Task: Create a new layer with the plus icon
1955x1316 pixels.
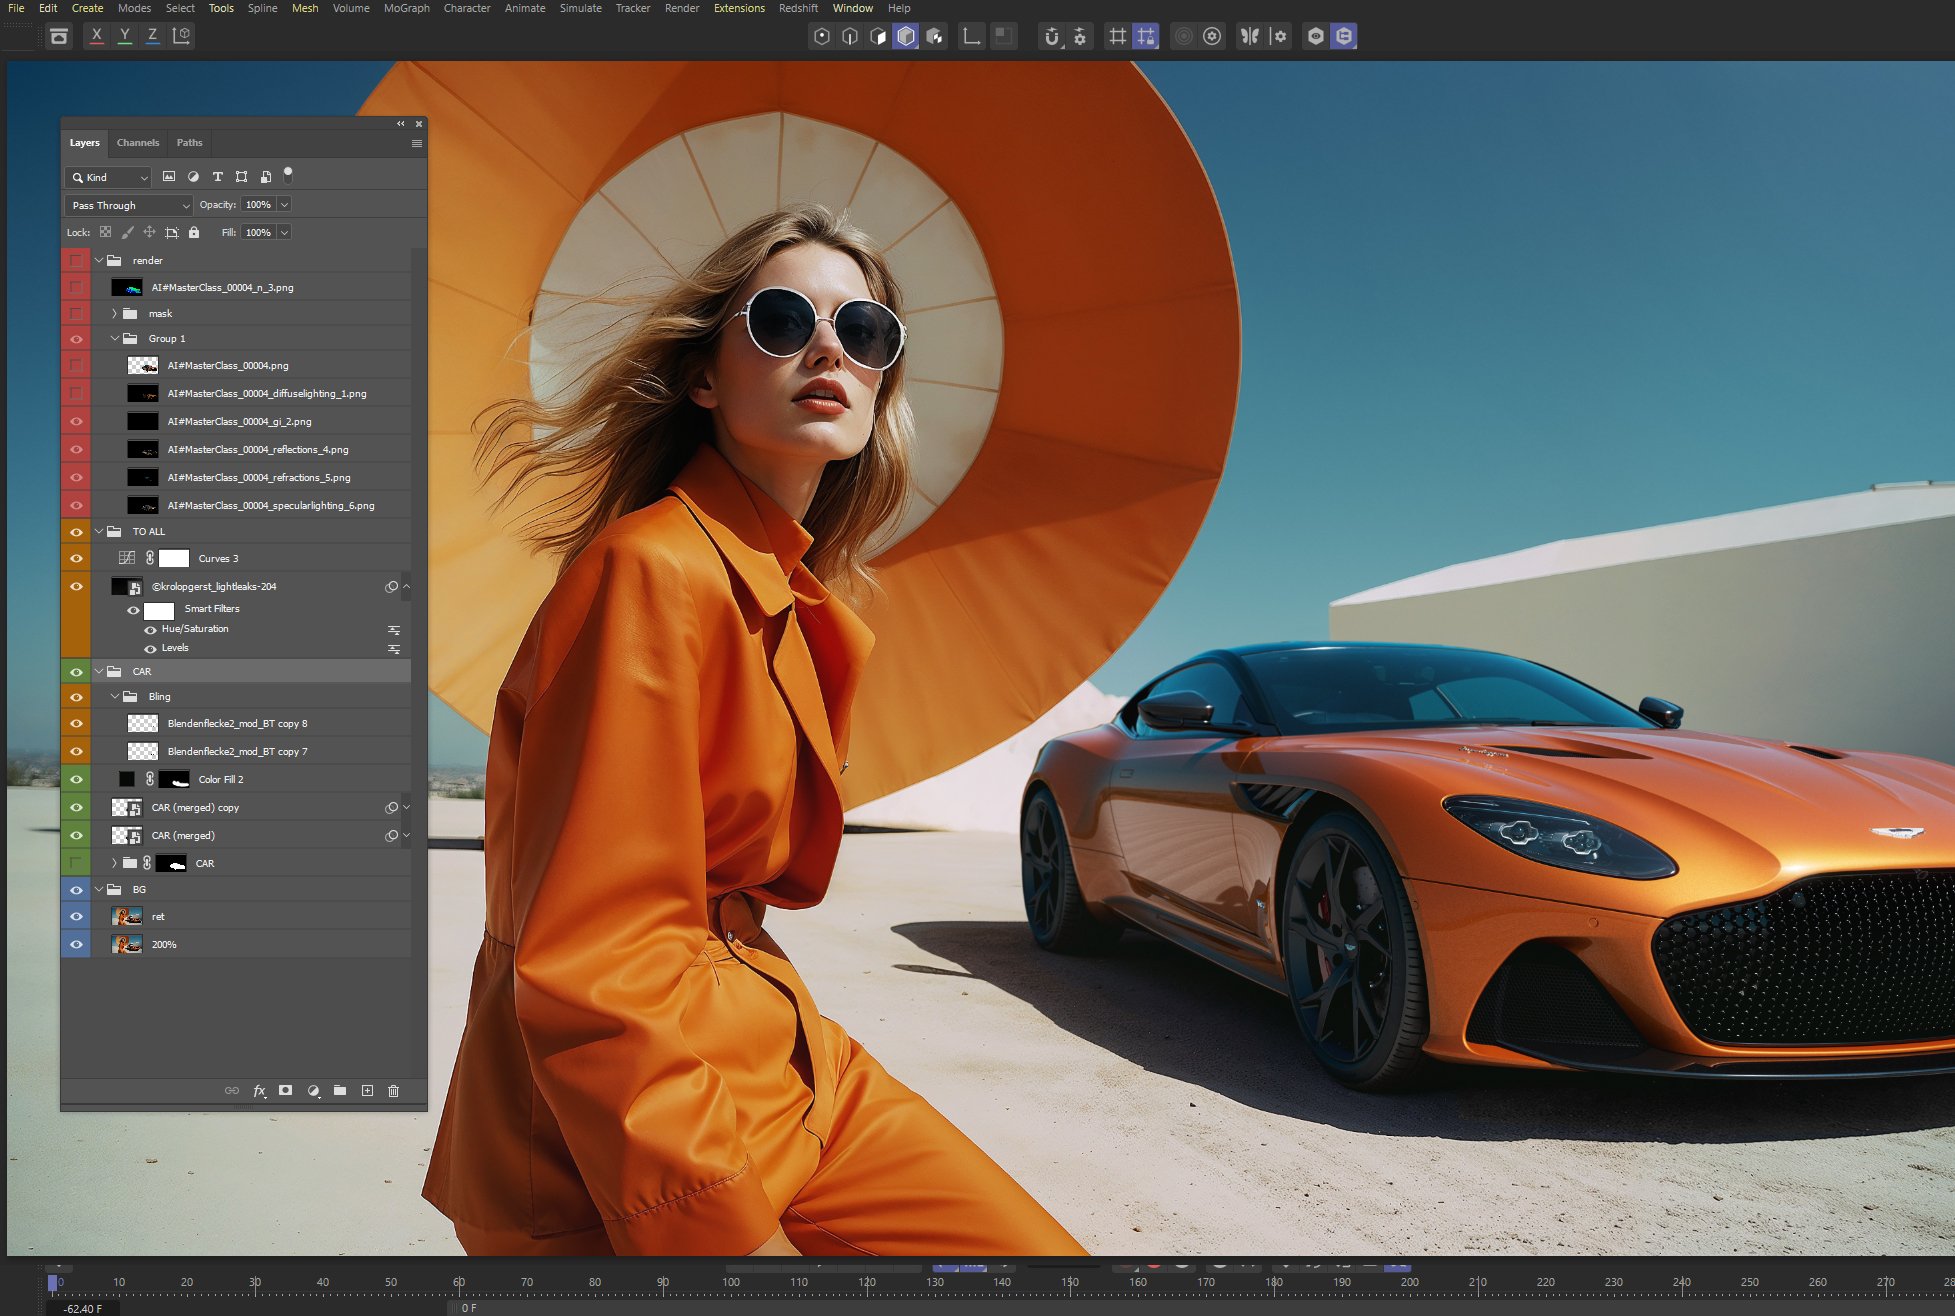Action: (x=367, y=1091)
